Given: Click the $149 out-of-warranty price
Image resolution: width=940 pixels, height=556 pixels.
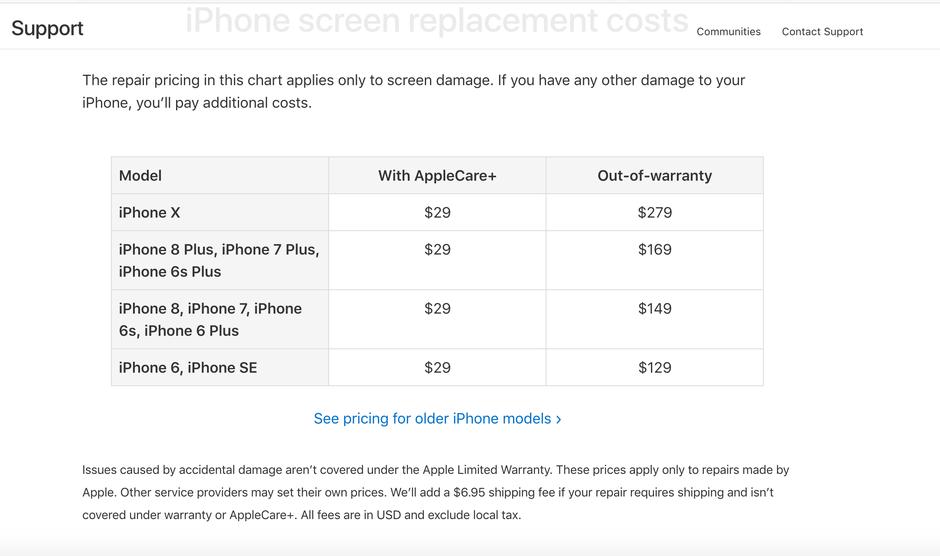Looking at the screenshot, I should pos(655,309).
